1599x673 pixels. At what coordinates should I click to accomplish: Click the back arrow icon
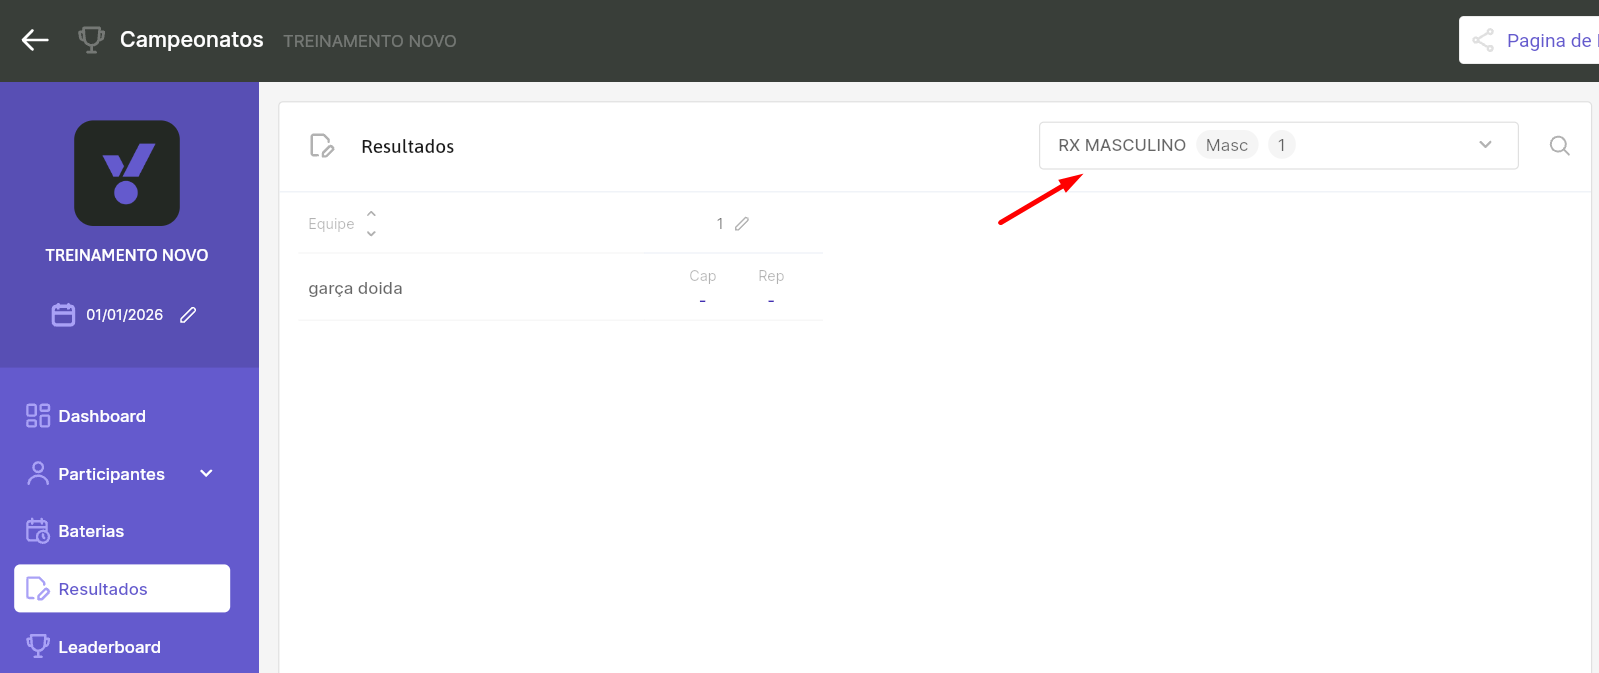point(35,40)
